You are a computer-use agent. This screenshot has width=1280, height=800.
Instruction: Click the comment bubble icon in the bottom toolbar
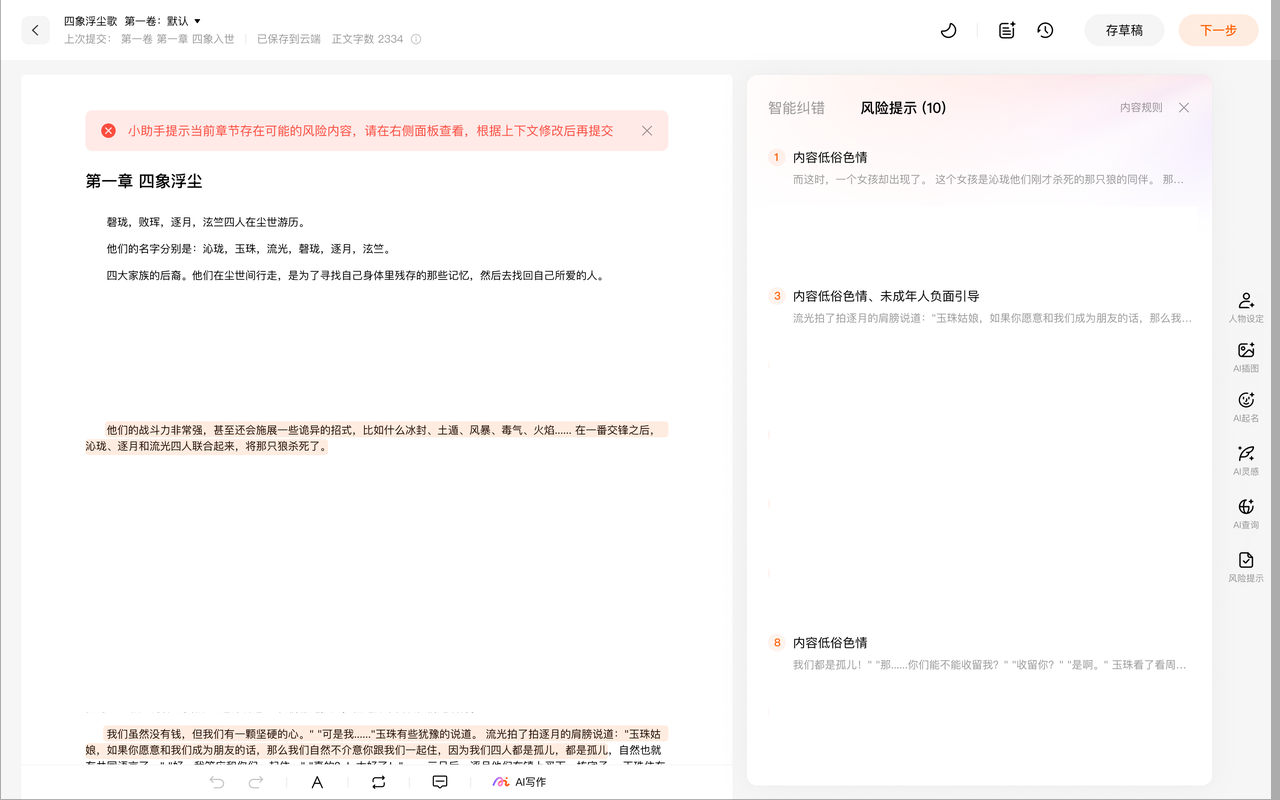click(x=440, y=782)
